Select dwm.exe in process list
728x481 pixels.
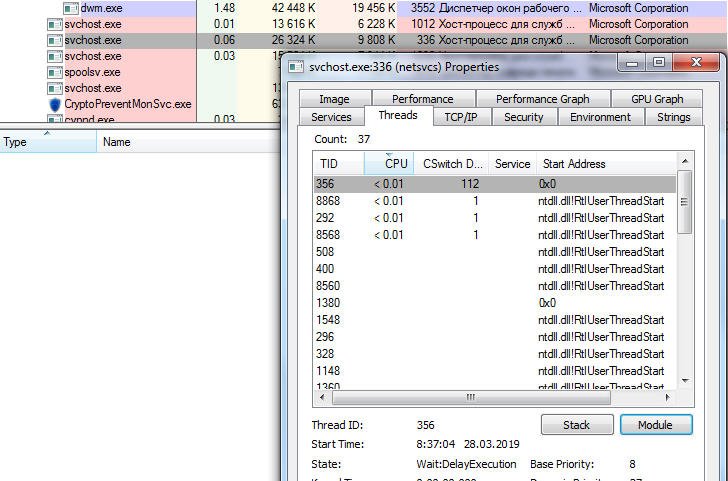101,8
